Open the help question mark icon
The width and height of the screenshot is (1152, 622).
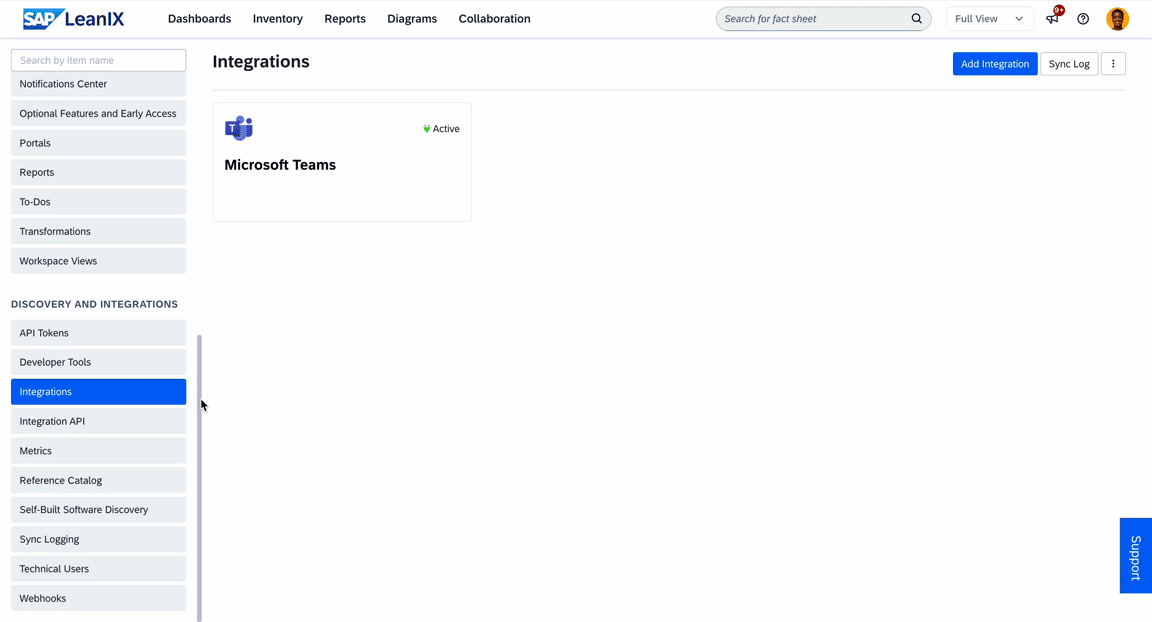click(1083, 19)
